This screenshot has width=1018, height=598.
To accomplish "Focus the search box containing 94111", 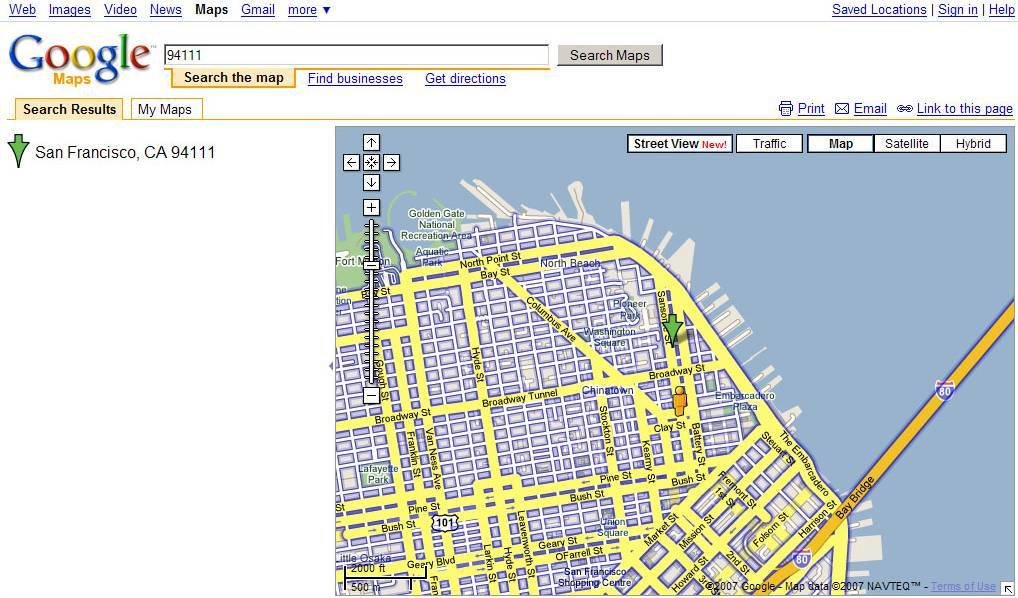I will [356, 55].
